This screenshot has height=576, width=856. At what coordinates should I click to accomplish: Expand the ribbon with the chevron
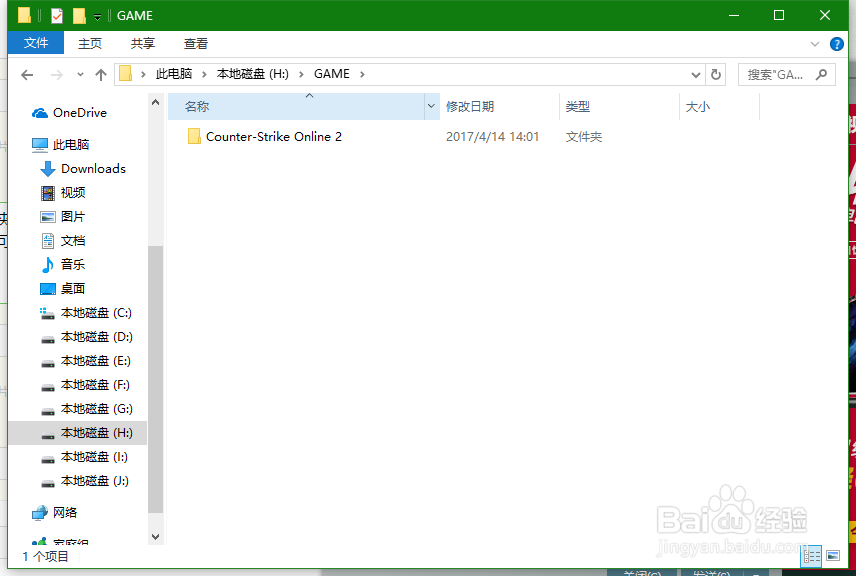[815, 44]
